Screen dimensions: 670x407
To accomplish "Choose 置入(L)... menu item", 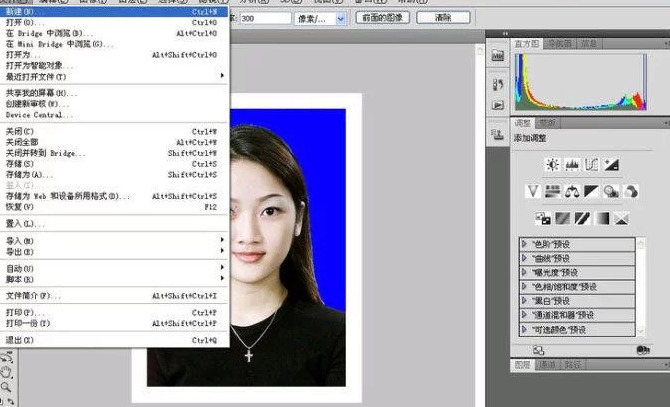I will pos(115,223).
